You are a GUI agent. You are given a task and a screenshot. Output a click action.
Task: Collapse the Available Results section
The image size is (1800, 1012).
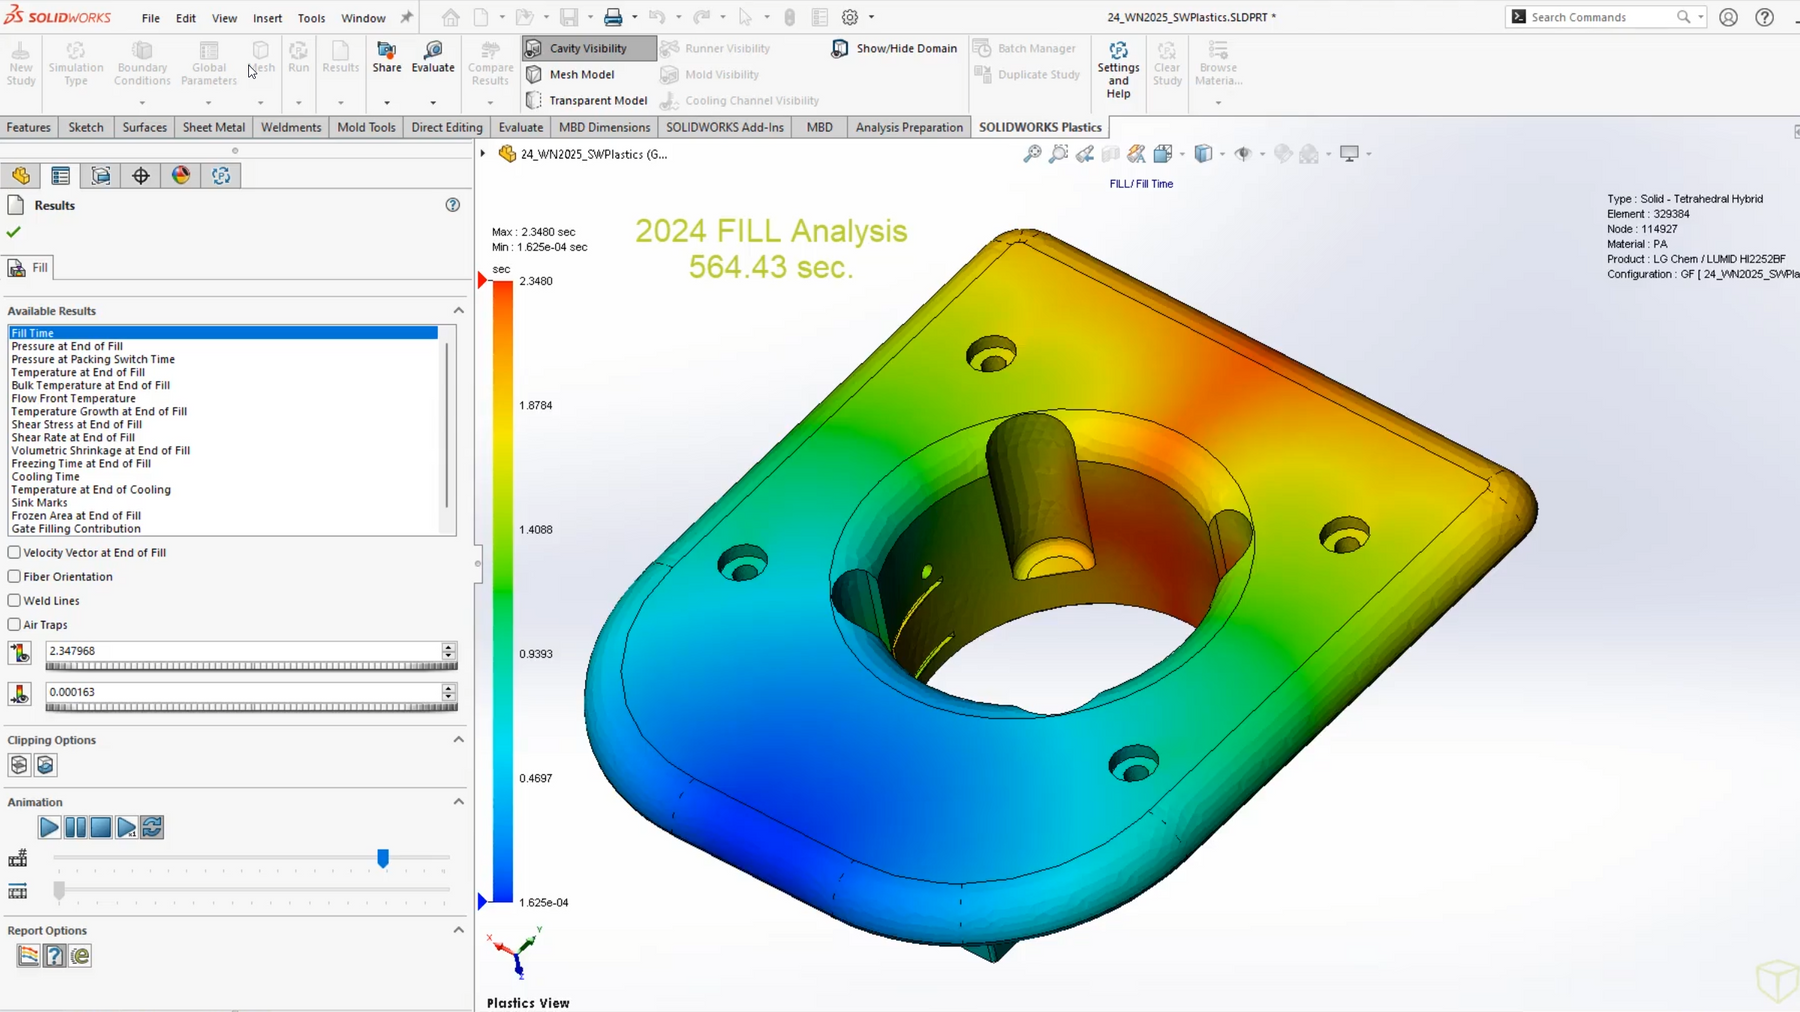click(x=458, y=311)
